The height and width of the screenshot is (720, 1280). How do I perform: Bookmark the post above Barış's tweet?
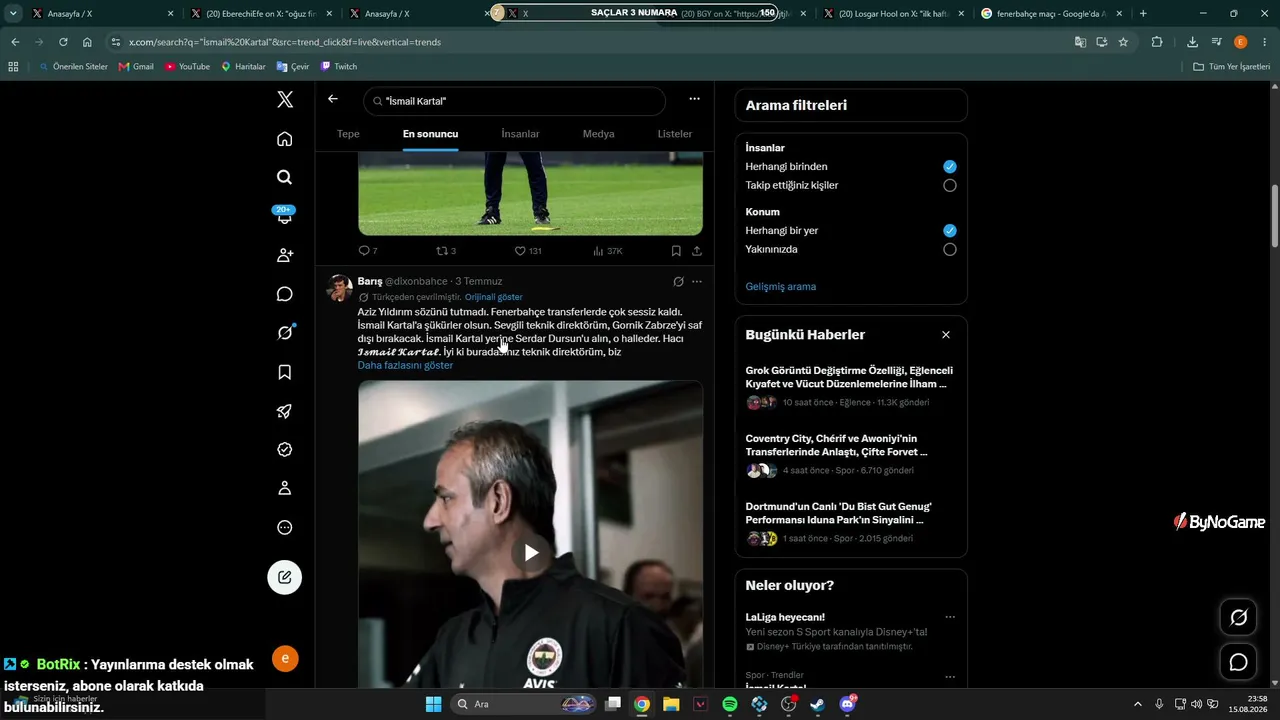coord(676,251)
